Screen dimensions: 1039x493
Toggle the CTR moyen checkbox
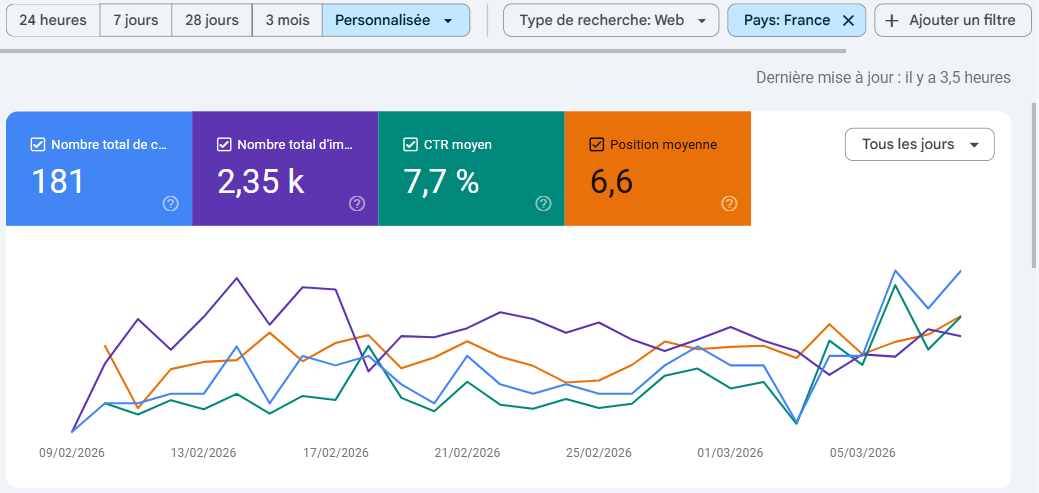410,144
